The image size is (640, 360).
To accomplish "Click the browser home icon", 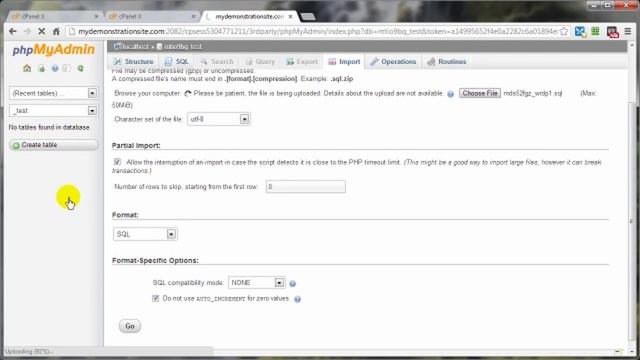I will tap(56, 31).
